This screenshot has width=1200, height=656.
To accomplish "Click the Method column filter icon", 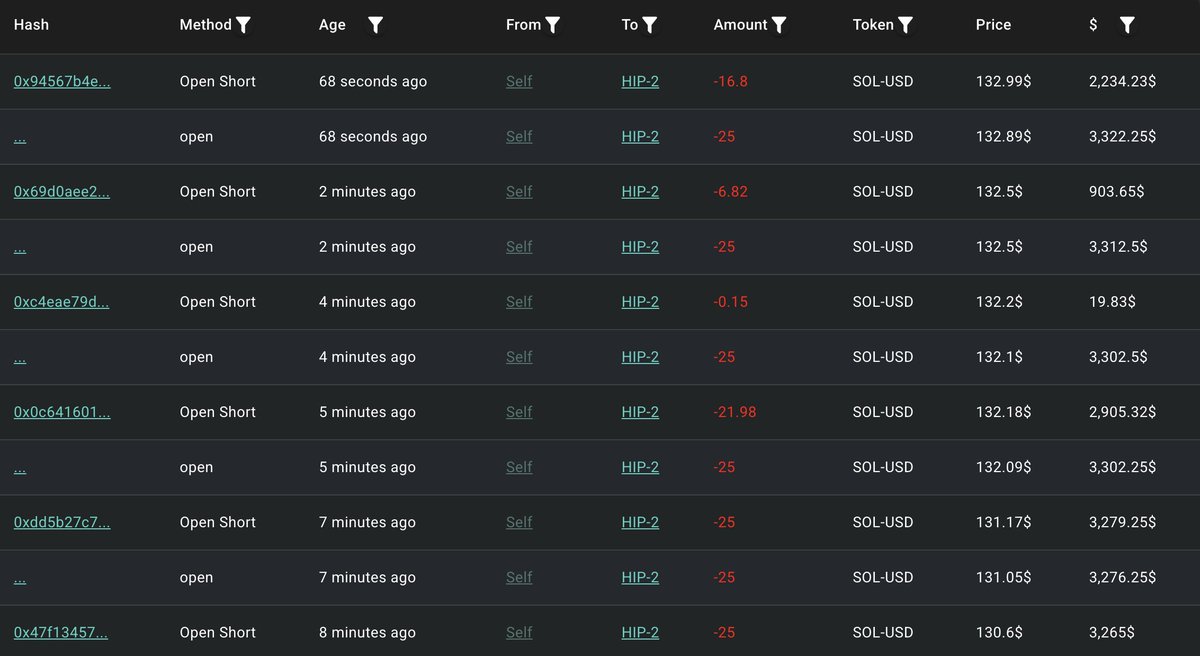I will (x=243, y=25).
